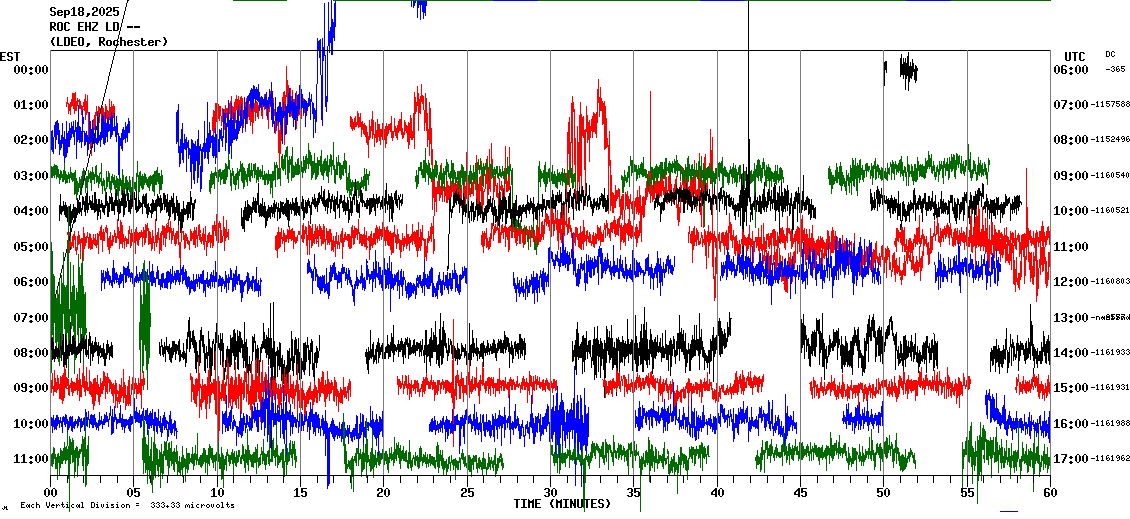Click the Each Vertical Division scale note
This screenshot has width=1130, height=519.
127,505
